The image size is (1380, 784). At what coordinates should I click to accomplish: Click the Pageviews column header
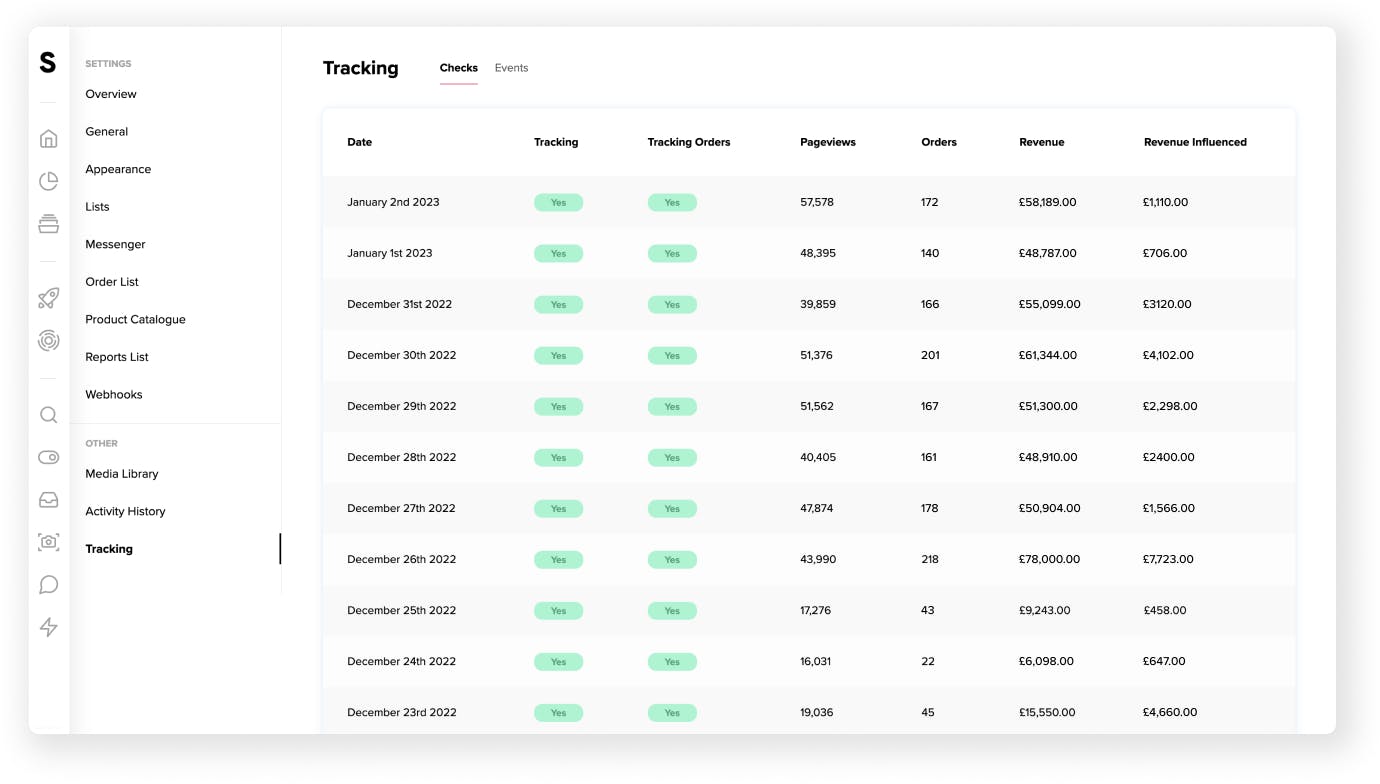coord(828,142)
